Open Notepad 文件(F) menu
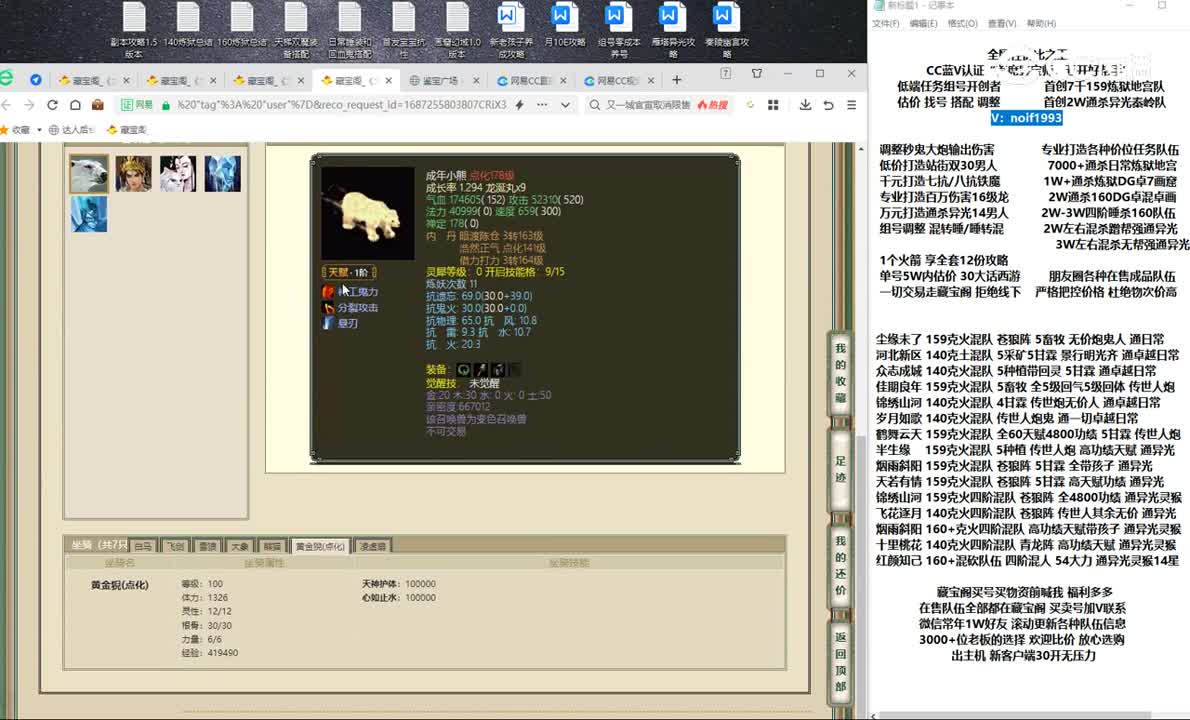 885,24
